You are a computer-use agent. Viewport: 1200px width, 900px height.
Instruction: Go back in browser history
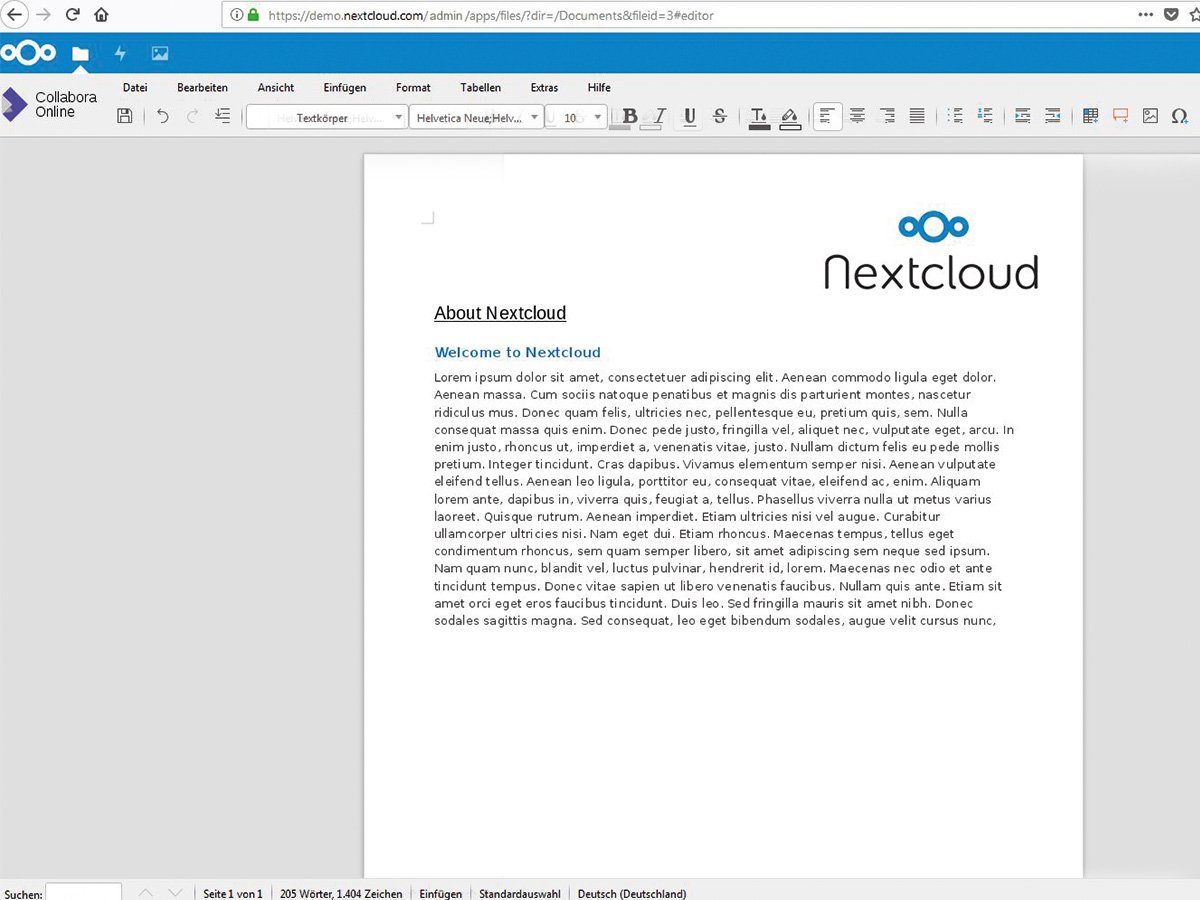tap(14, 15)
